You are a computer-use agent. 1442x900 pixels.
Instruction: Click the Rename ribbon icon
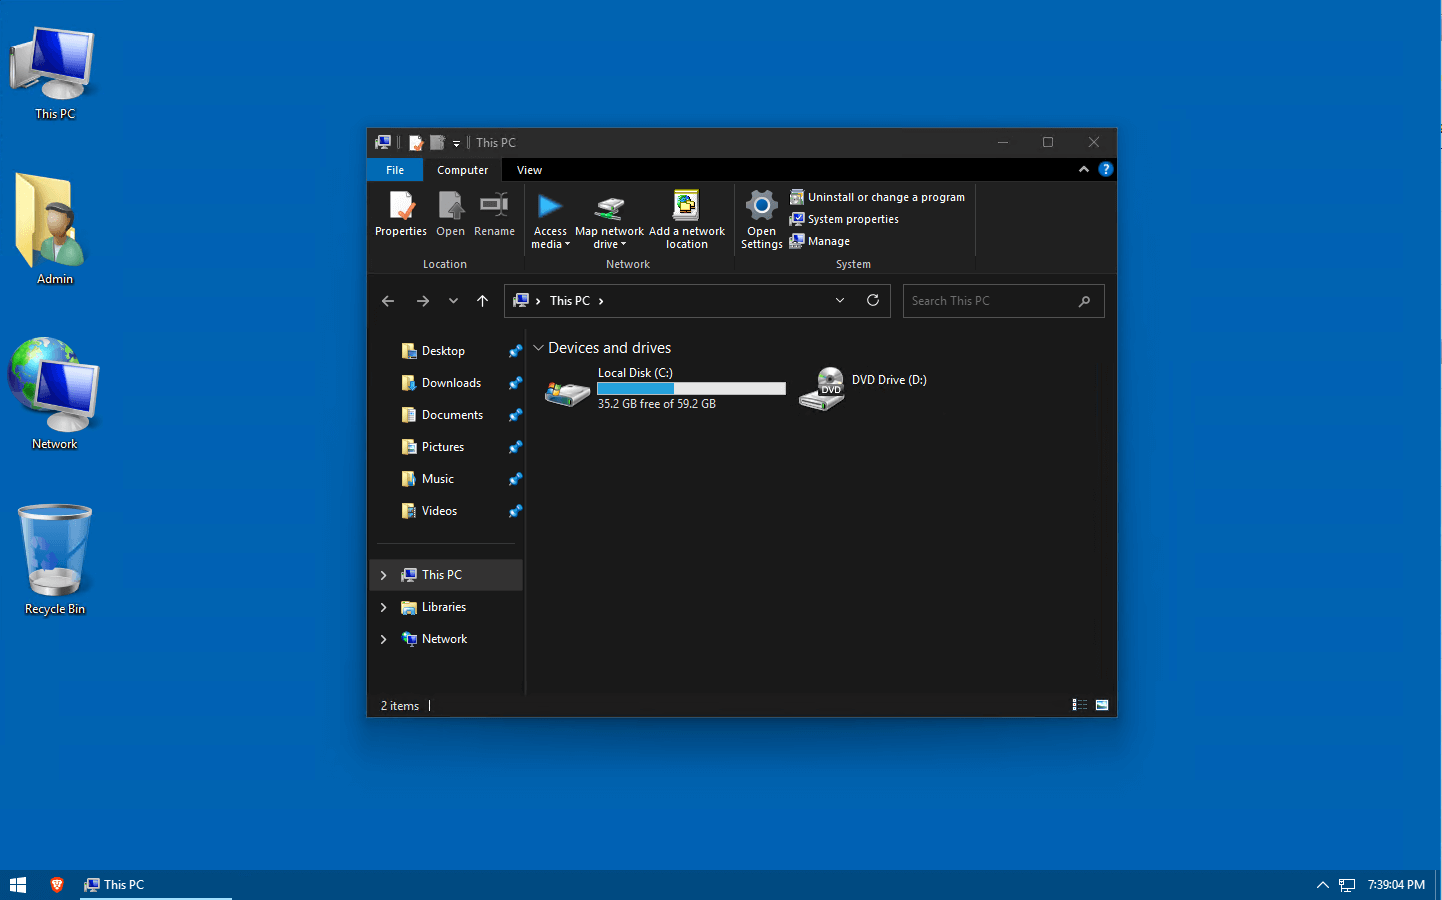(494, 214)
